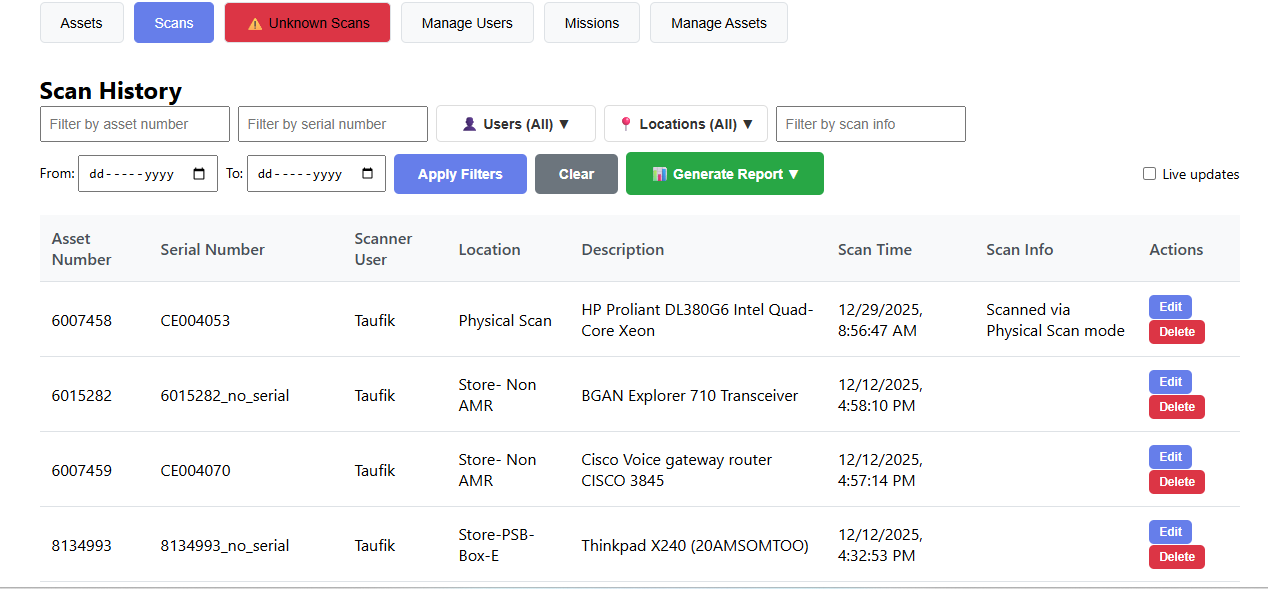Click BGAN Explorer 710 Transceiver description
Viewport: 1268px width, 589px height.
(690, 396)
